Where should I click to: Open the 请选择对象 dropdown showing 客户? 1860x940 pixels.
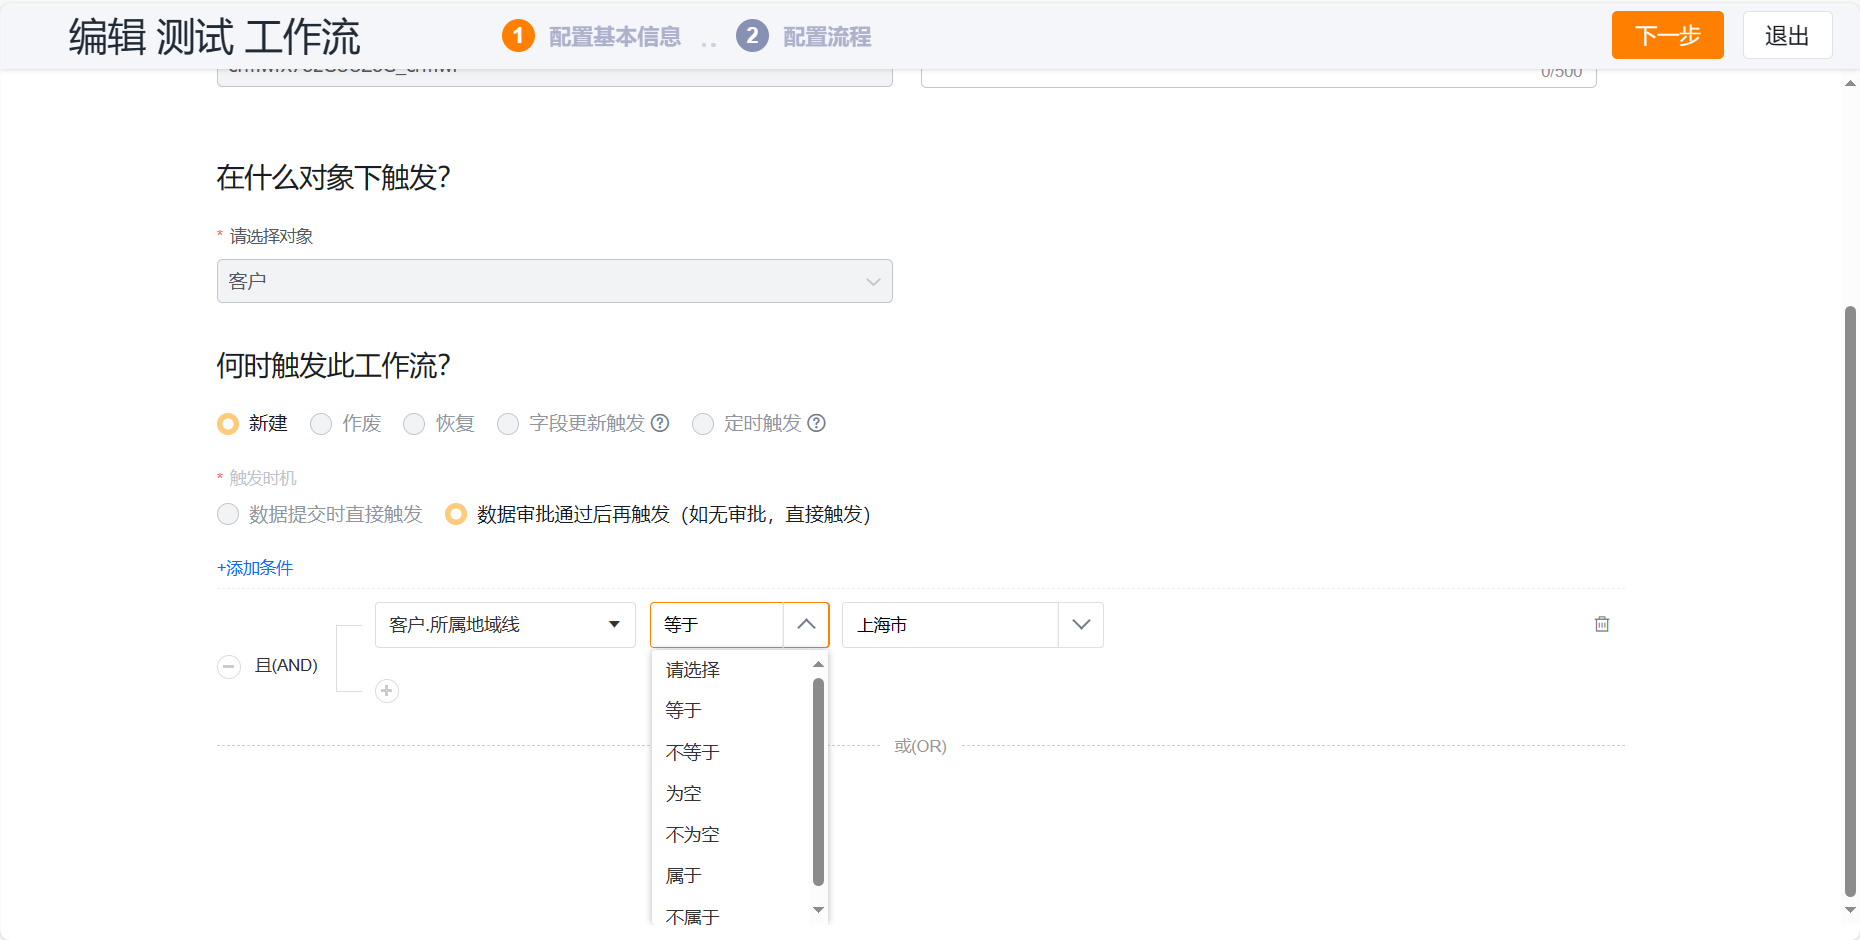pos(555,281)
